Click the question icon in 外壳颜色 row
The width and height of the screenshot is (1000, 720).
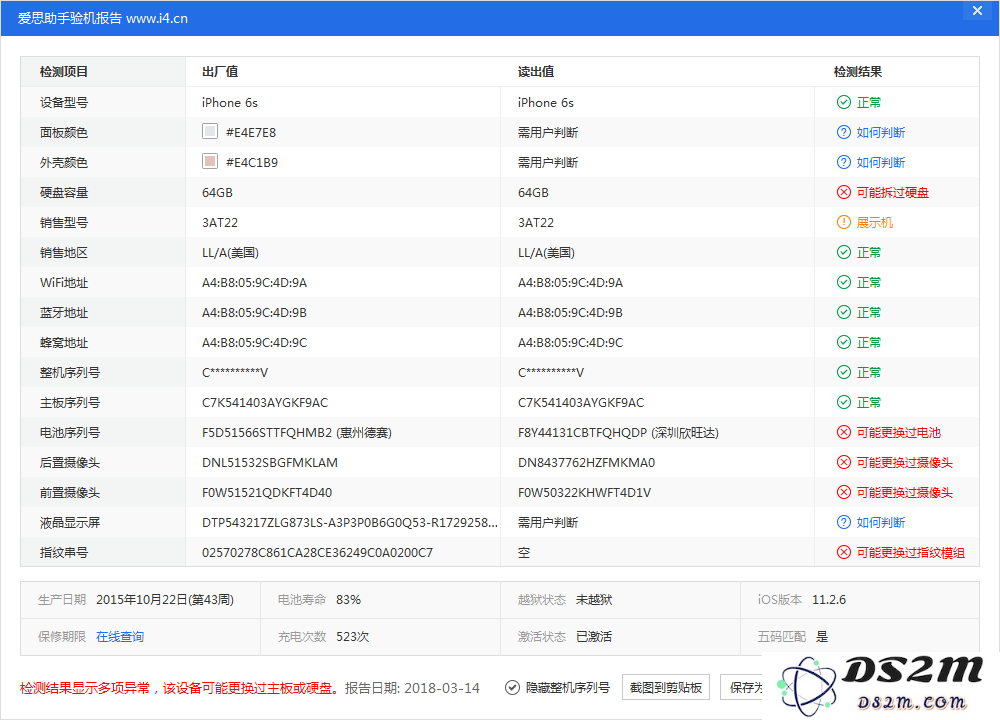(x=843, y=162)
